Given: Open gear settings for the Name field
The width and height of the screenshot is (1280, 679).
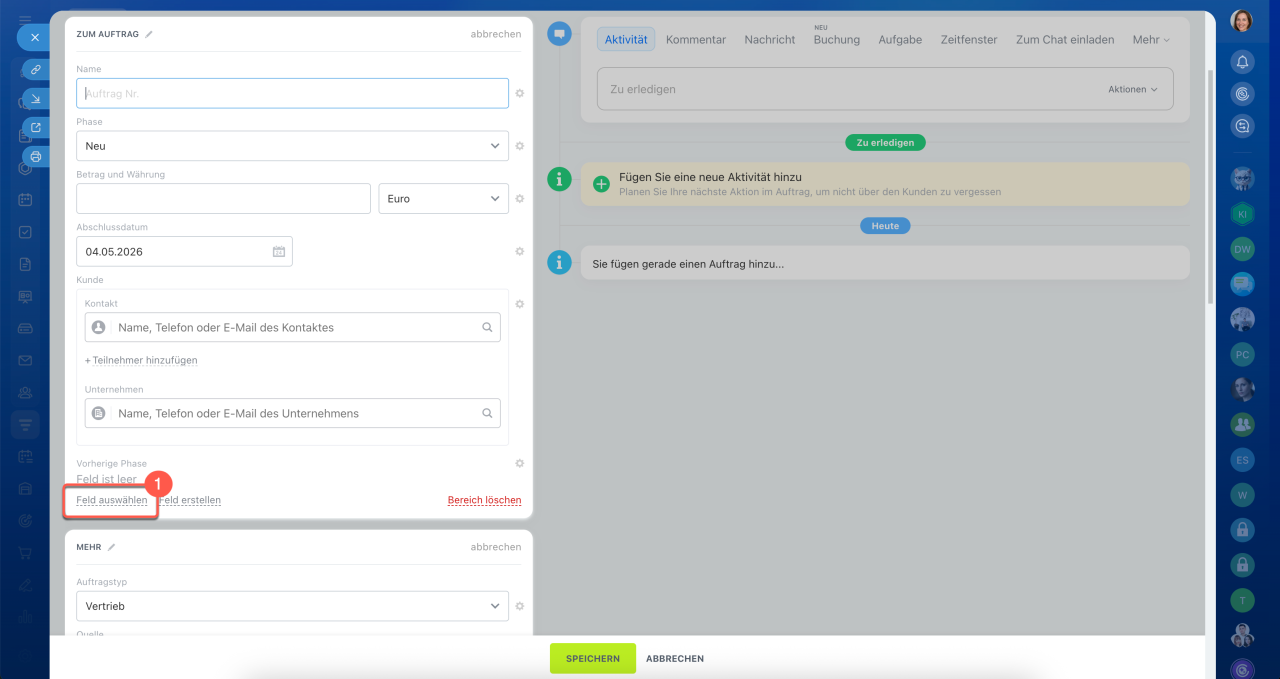Looking at the screenshot, I should click(520, 93).
